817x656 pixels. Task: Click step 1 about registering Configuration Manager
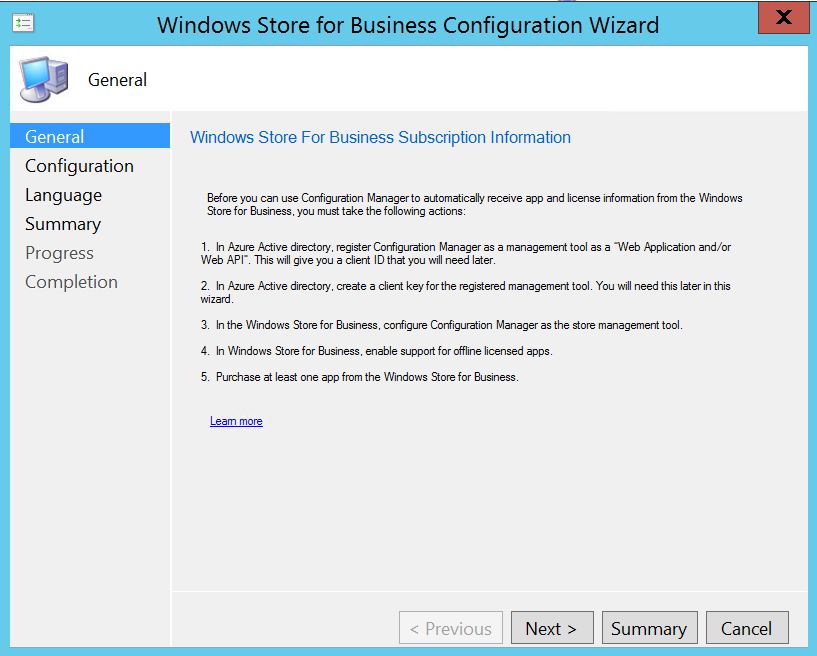(466, 253)
